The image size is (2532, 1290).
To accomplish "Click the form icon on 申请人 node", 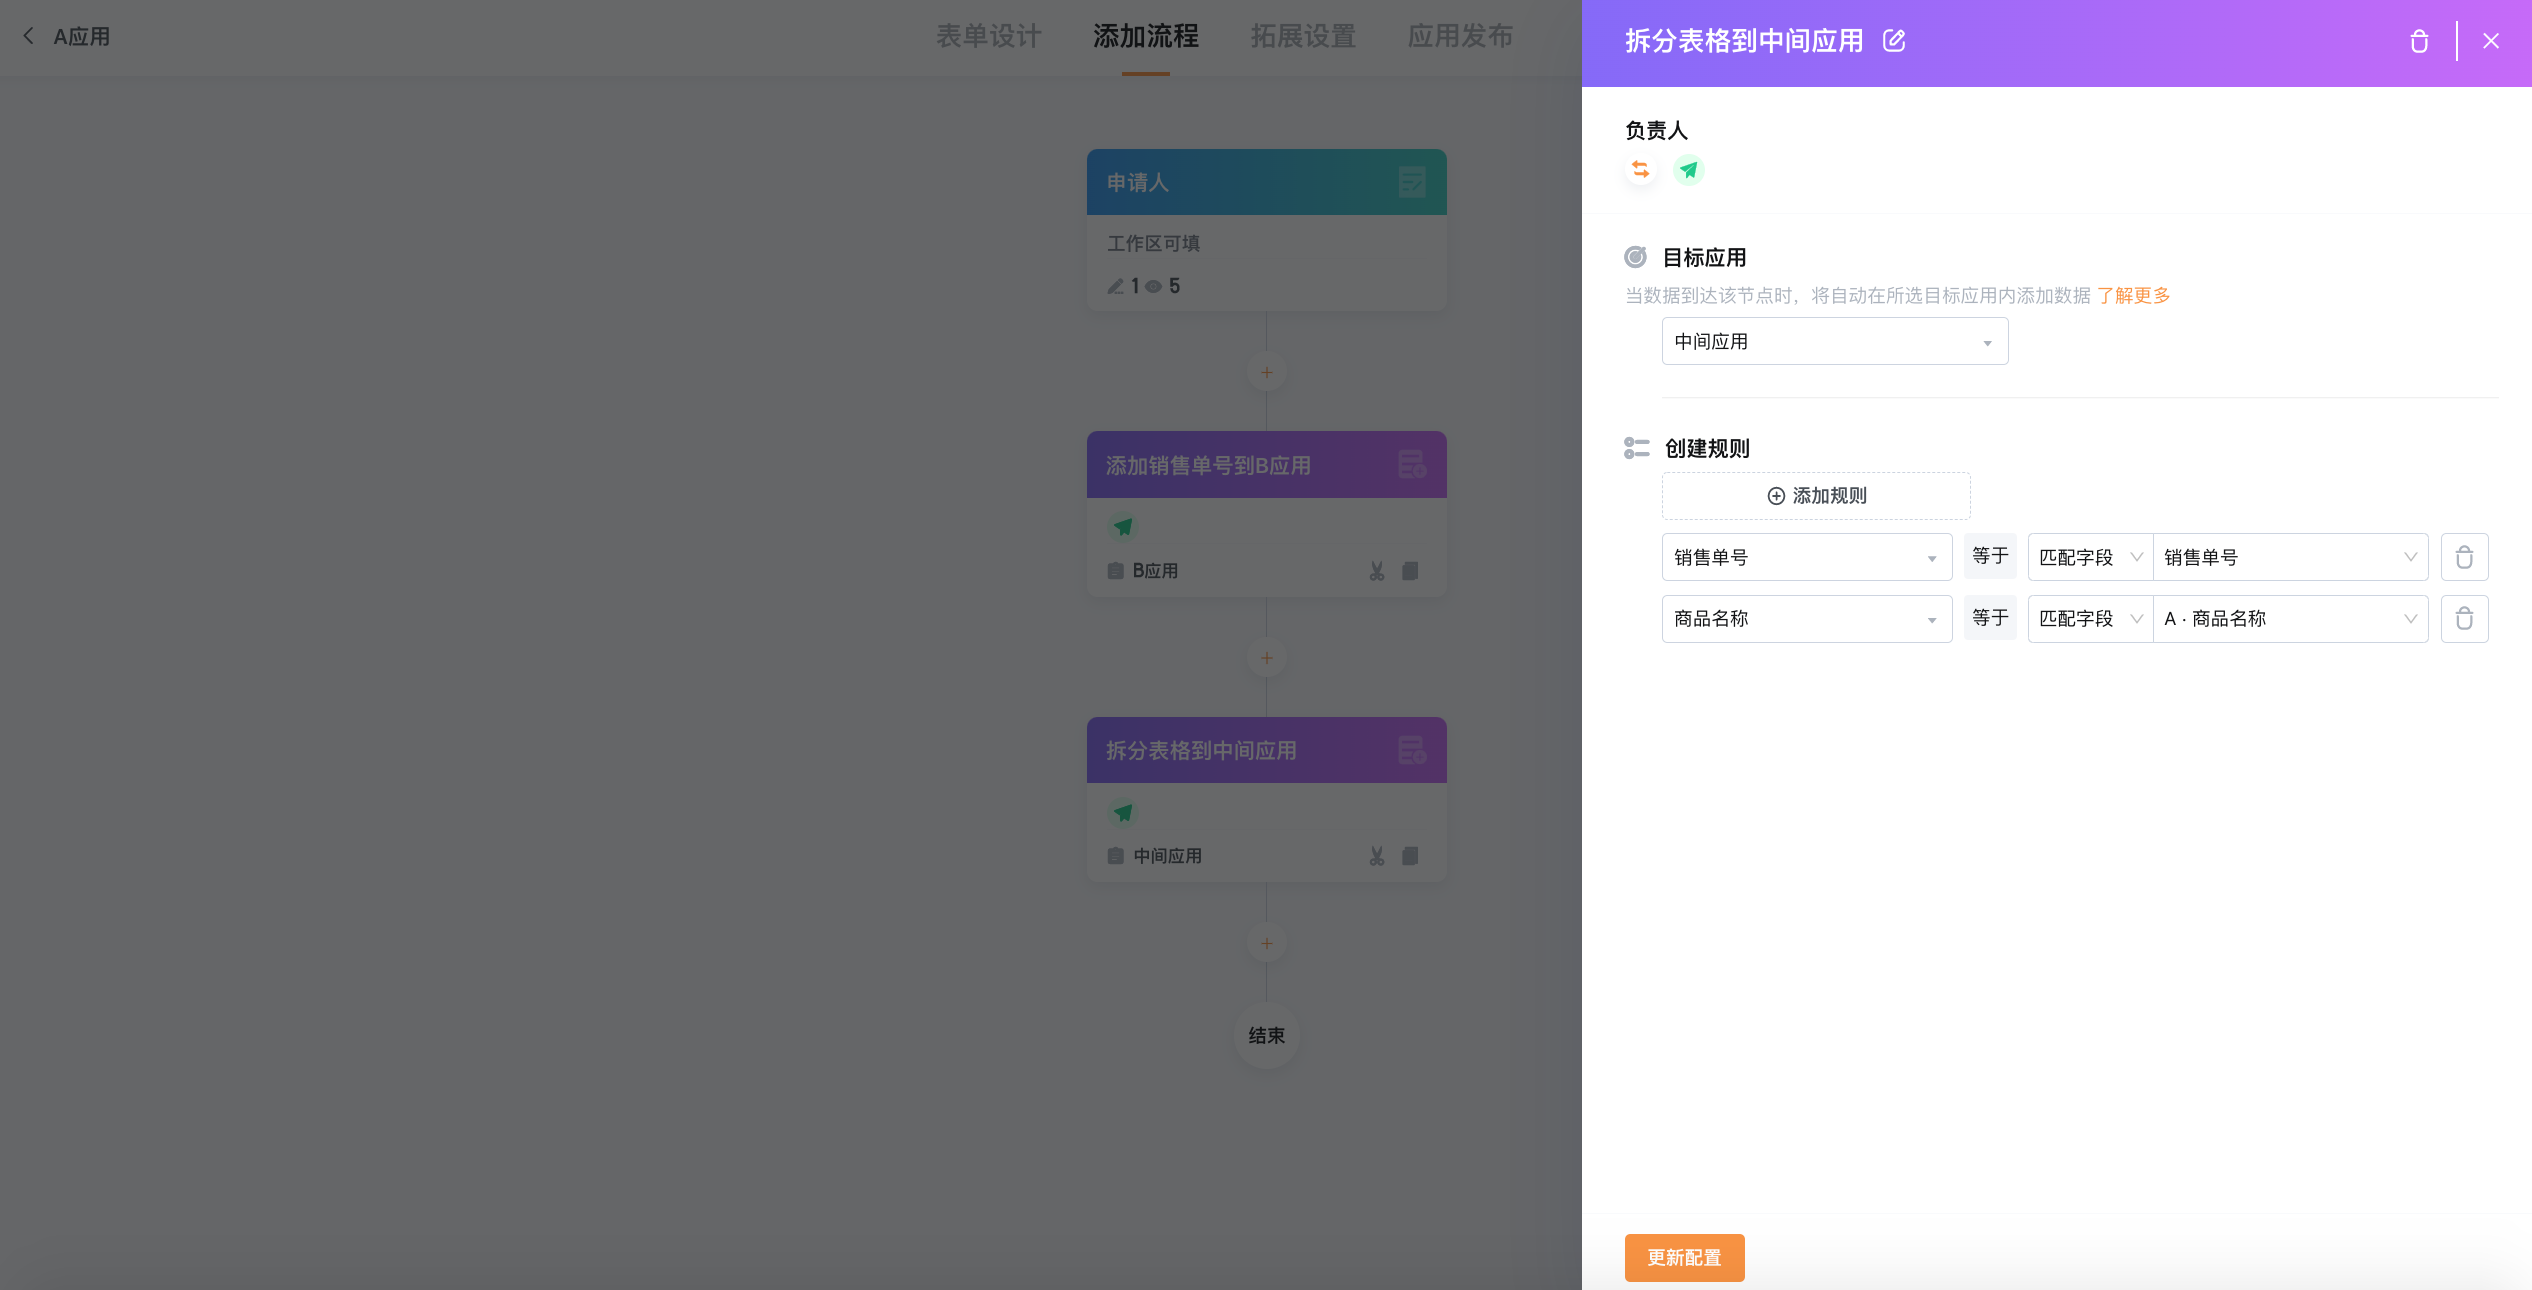I will [1412, 182].
